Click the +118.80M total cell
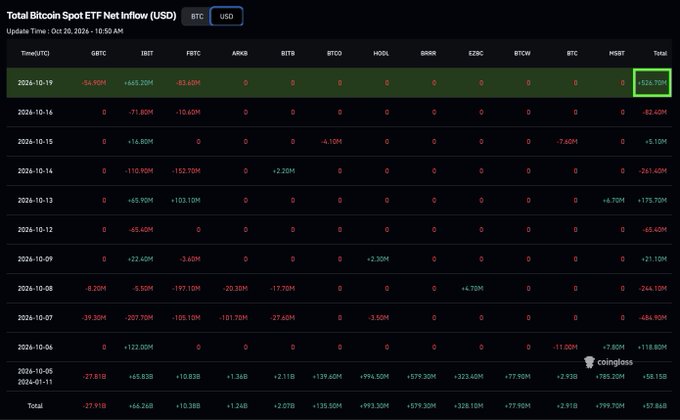The width and height of the screenshot is (680, 420). pos(652,347)
